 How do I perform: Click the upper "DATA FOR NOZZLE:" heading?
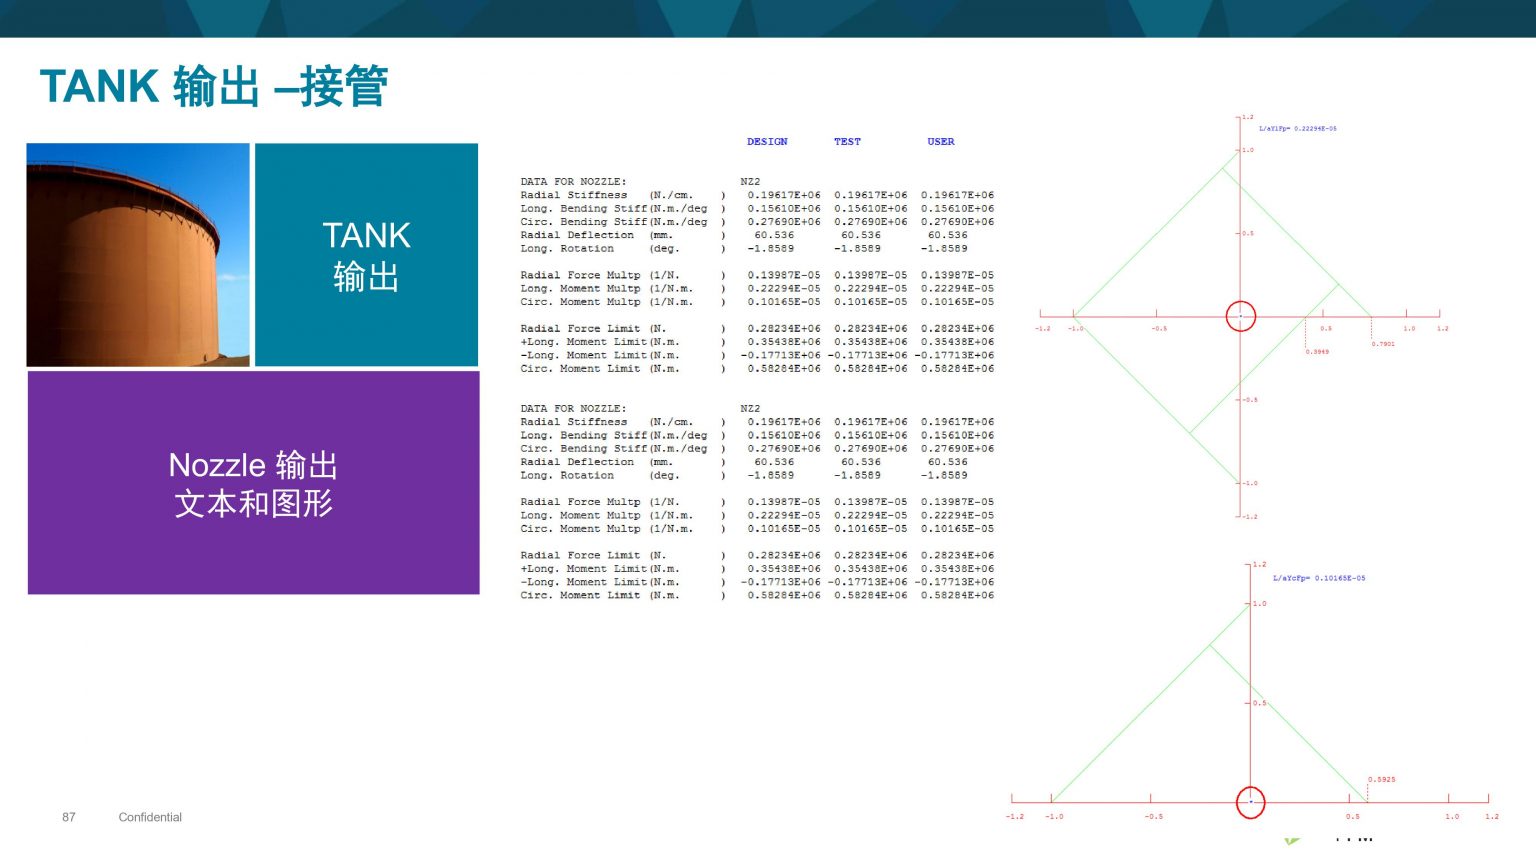coord(573,182)
